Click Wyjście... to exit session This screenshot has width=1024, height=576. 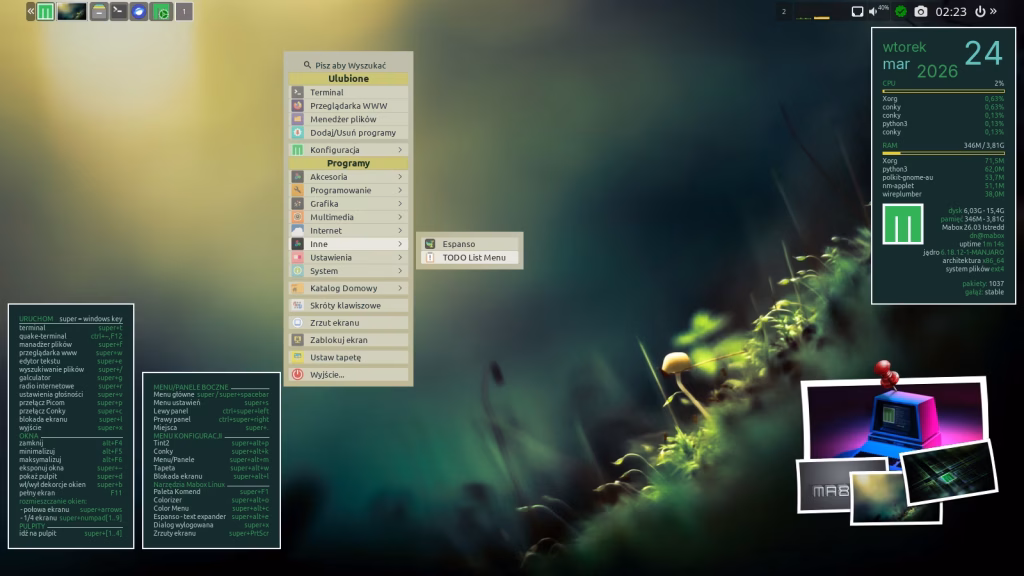tap(348, 374)
